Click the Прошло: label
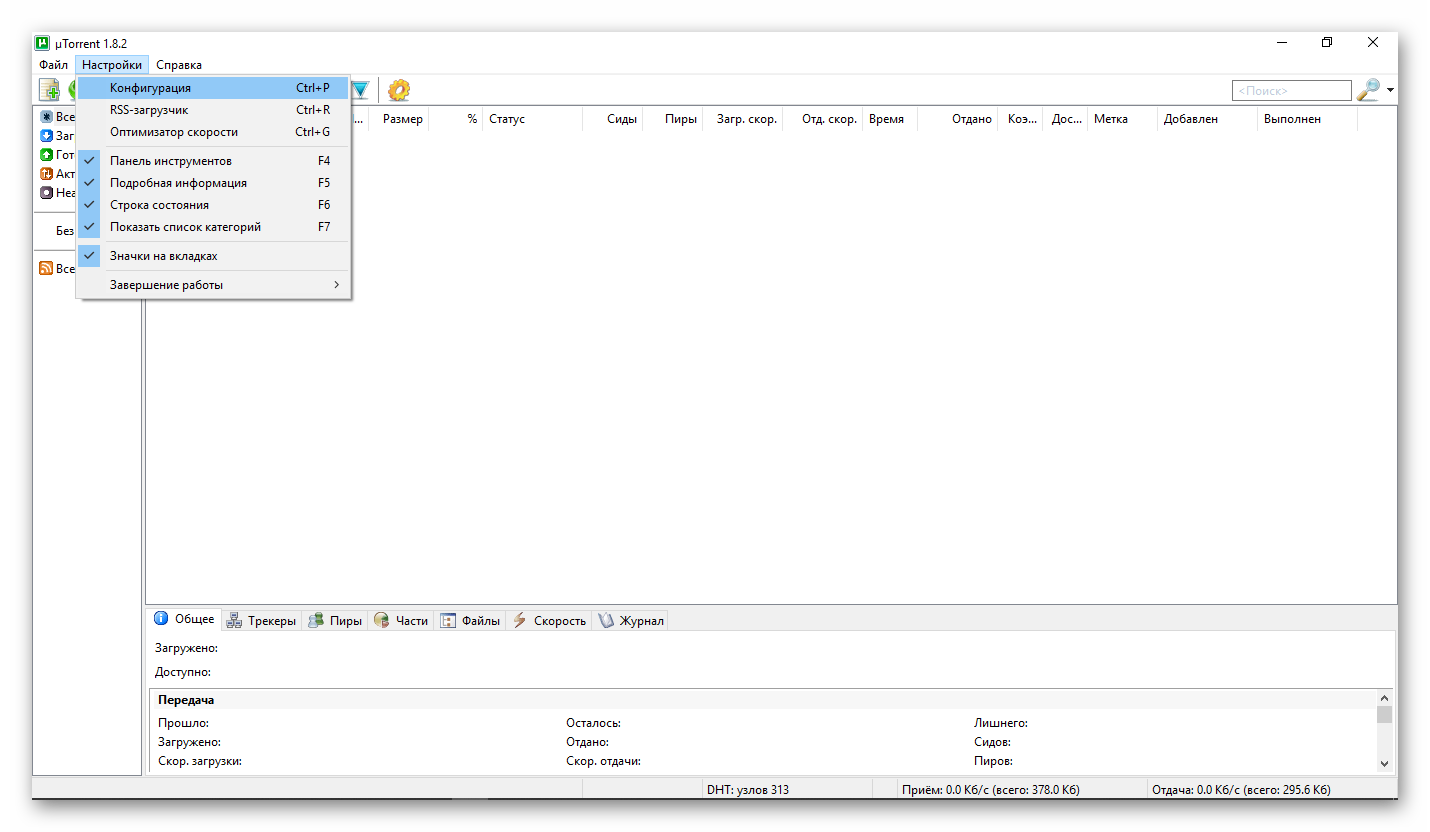The width and height of the screenshot is (1430, 832). tap(183, 723)
